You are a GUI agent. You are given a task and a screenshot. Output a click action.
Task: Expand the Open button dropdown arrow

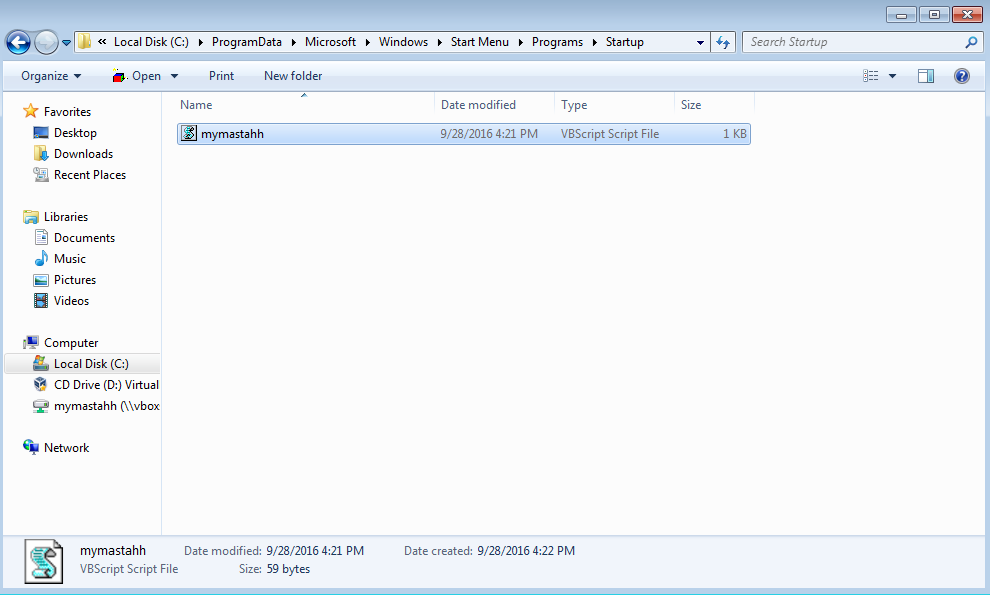[x=175, y=76]
